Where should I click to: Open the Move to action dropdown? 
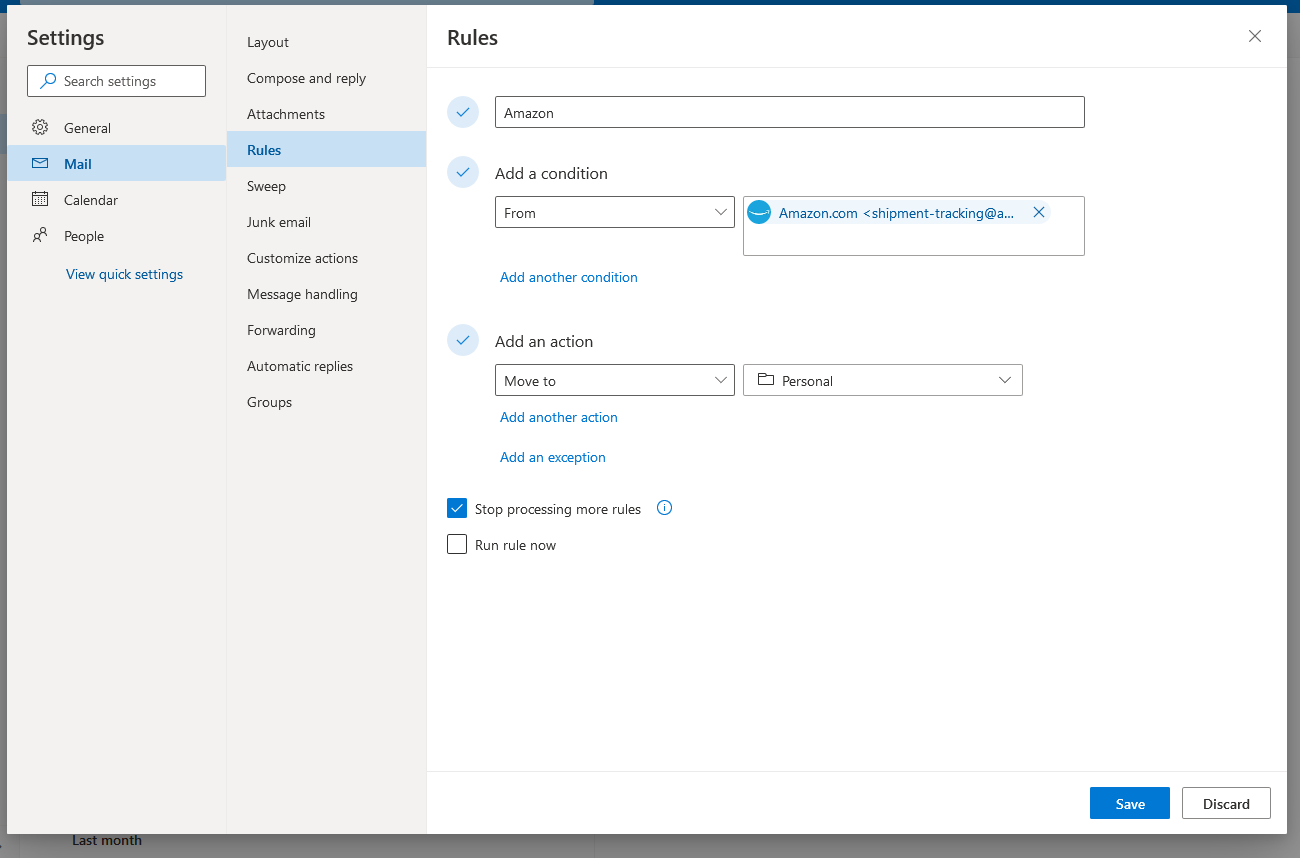[x=614, y=380]
